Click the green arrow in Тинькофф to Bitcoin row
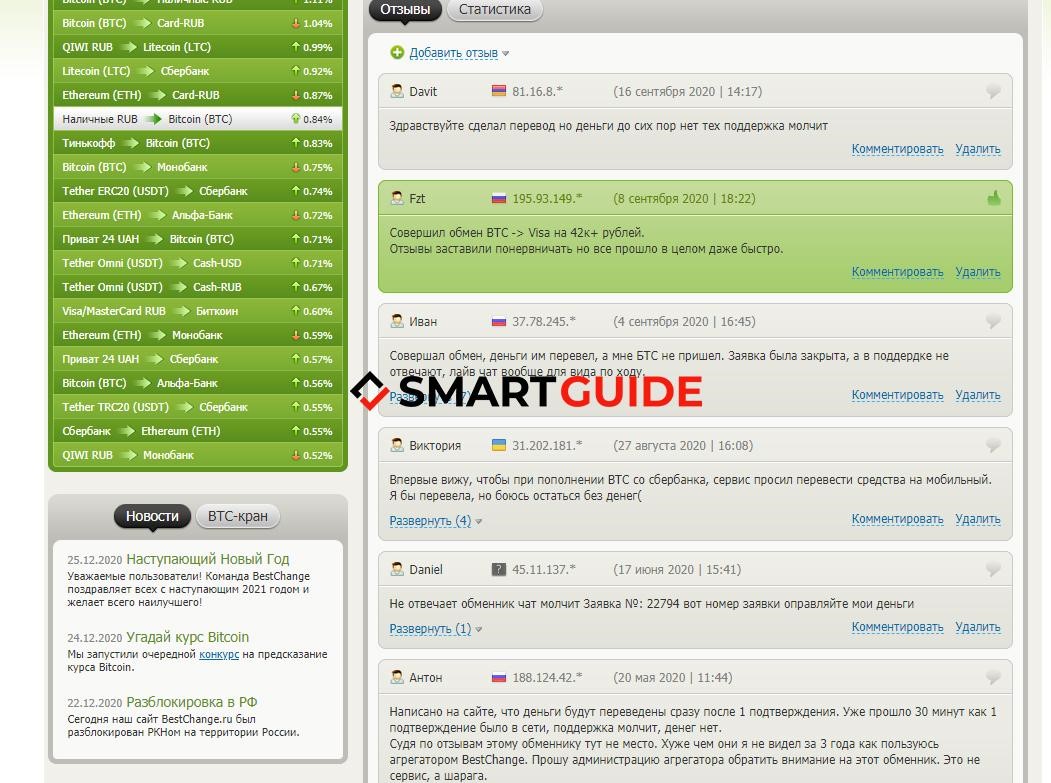This screenshot has height=783, width=1051. point(131,143)
